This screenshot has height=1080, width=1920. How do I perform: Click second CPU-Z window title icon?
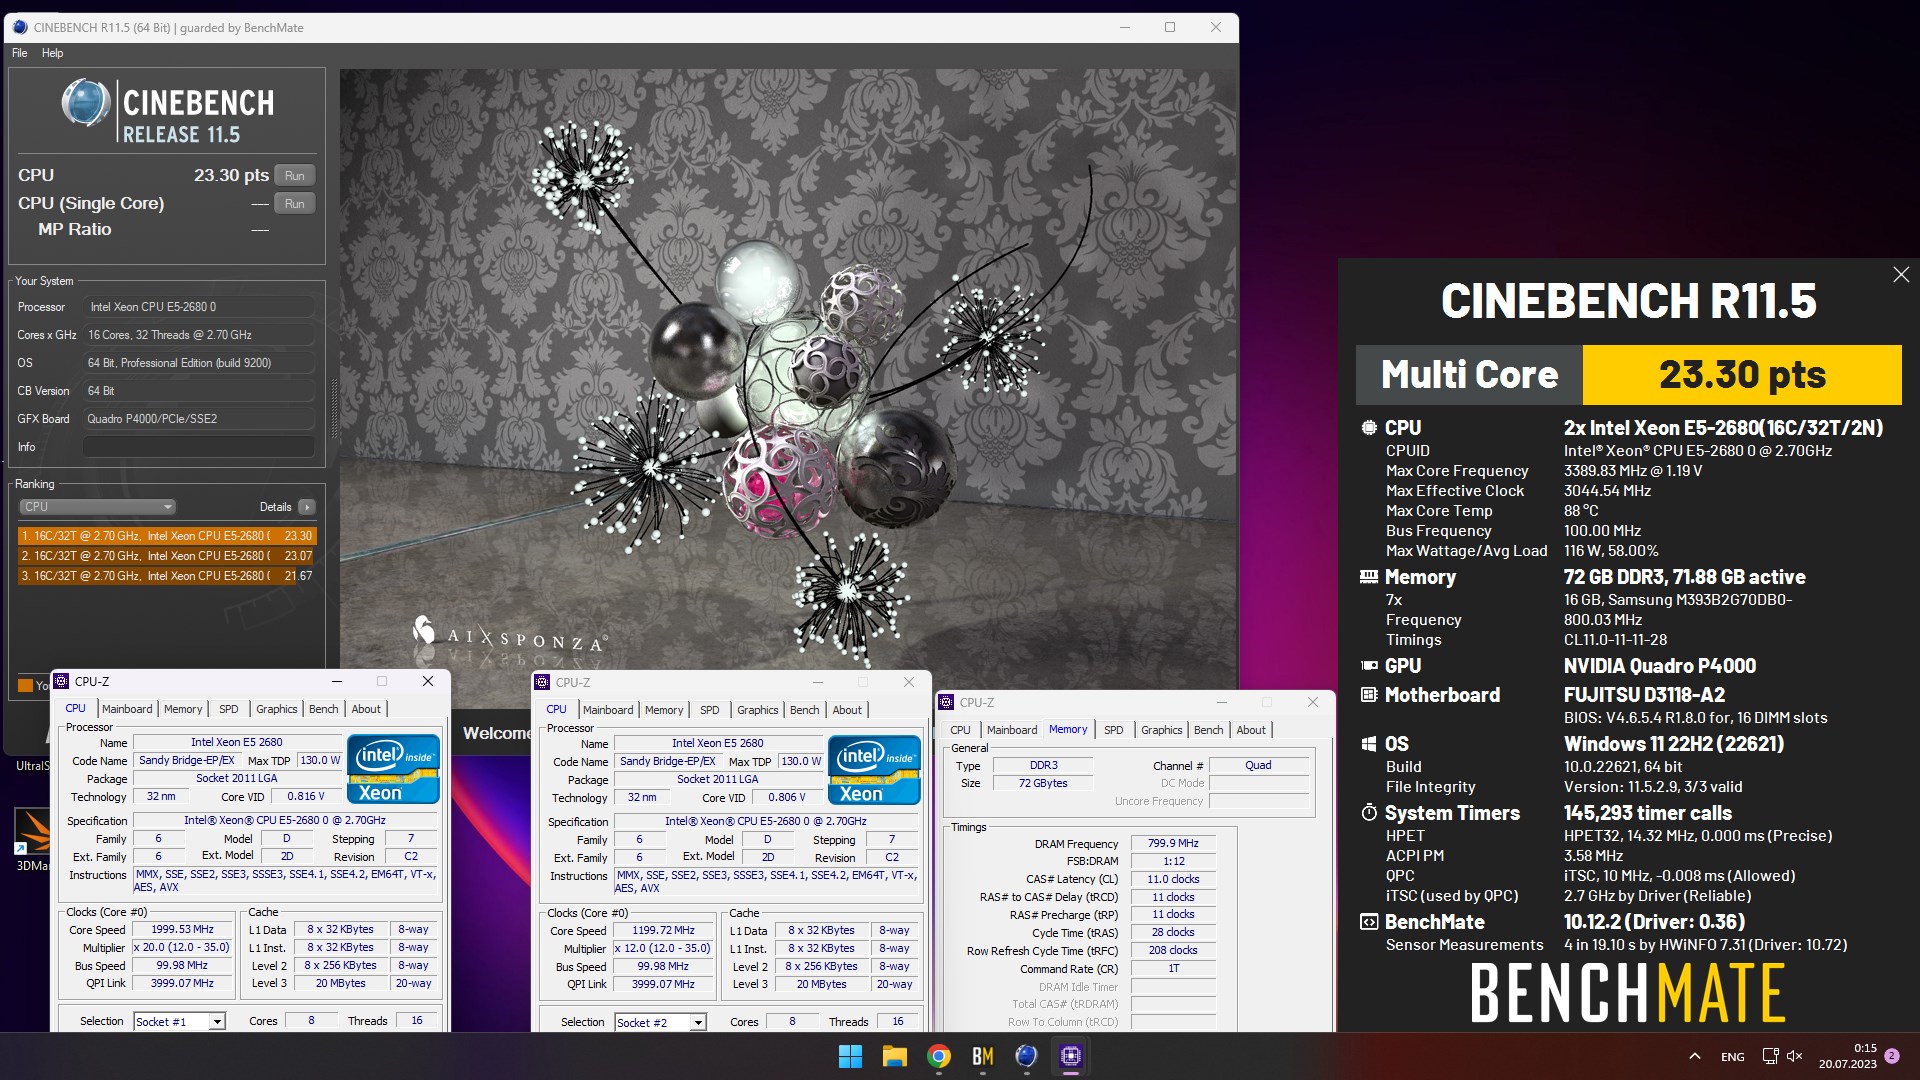coord(542,682)
